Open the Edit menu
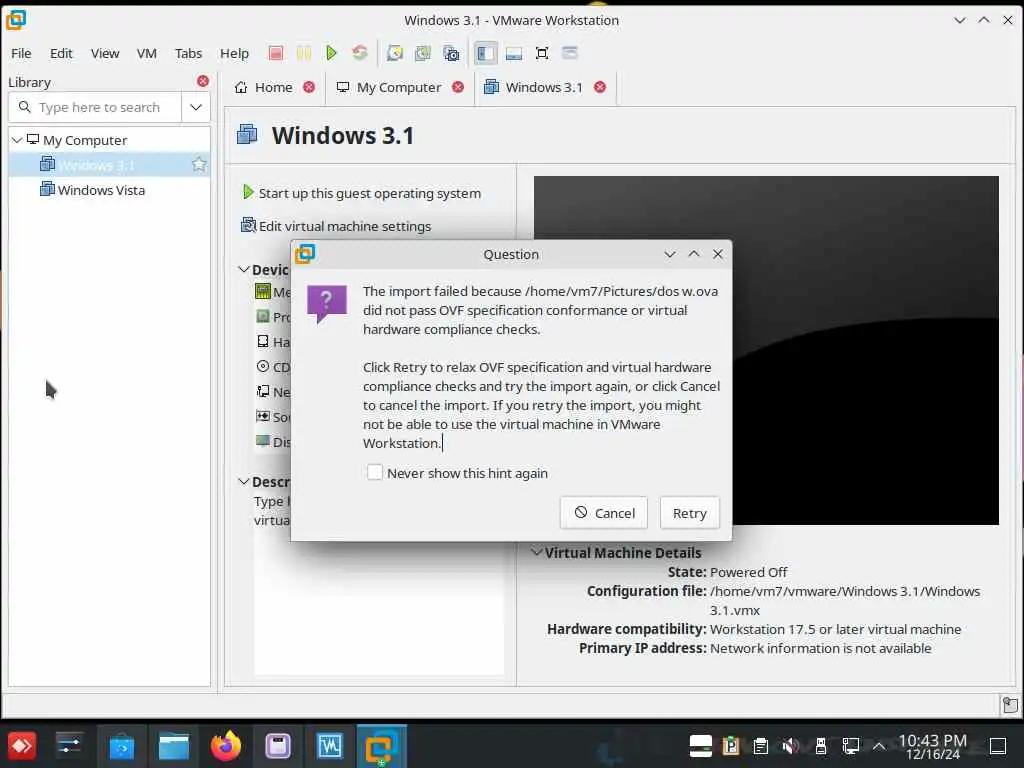This screenshot has height=768, width=1024. (61, 54)
